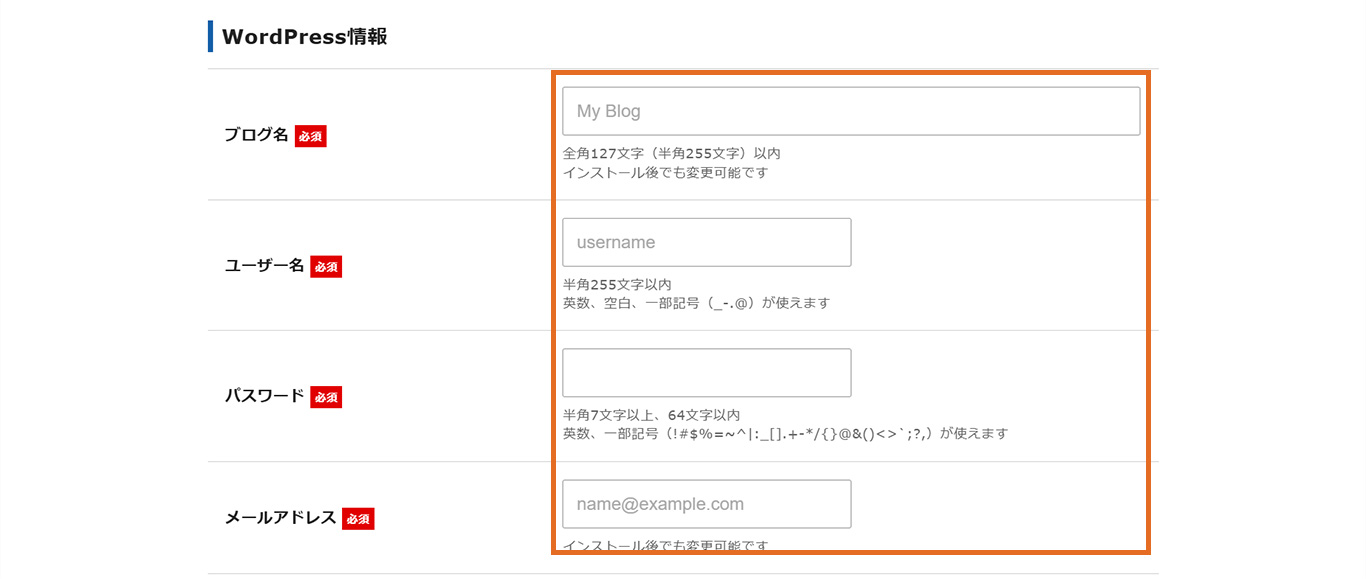Click the WordPress情報 section heading
This screenshot has height=579, width=1366.
click(304, 37)
